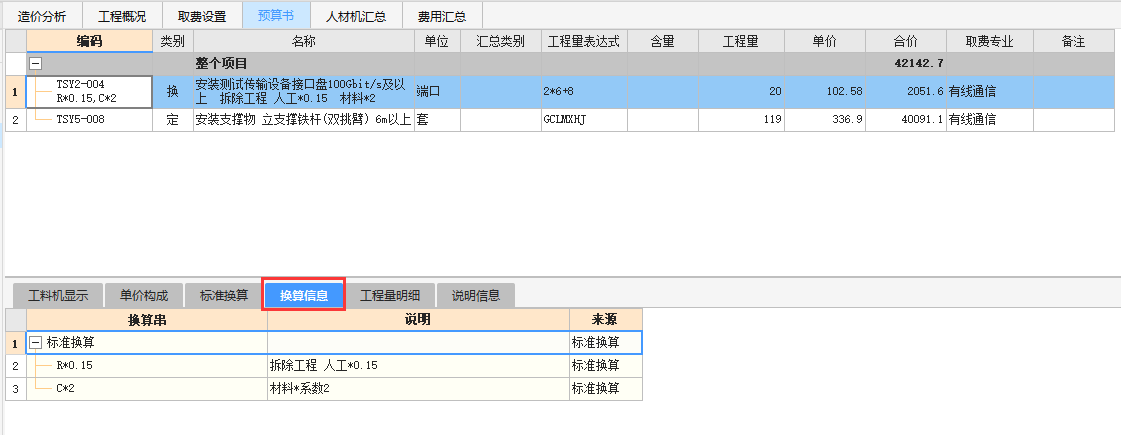Collapse the 标准换算 group row
Viewport: 1121px width, 435px height.
pos(37,342)
